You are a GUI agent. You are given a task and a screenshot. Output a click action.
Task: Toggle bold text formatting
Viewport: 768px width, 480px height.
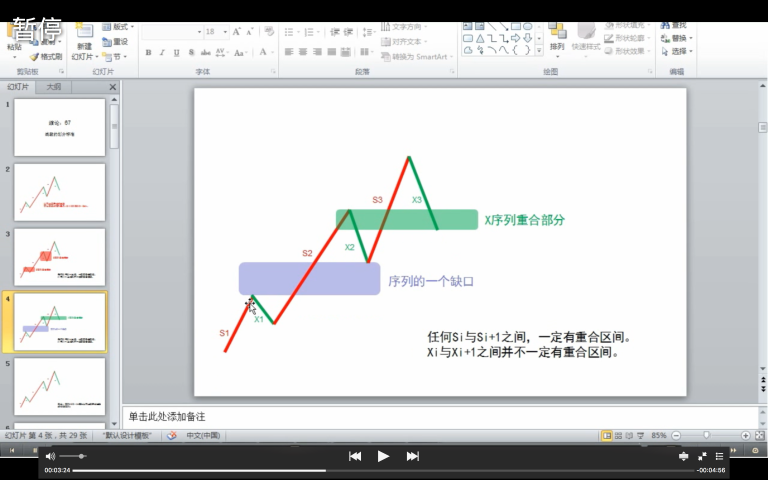point(148,53)
